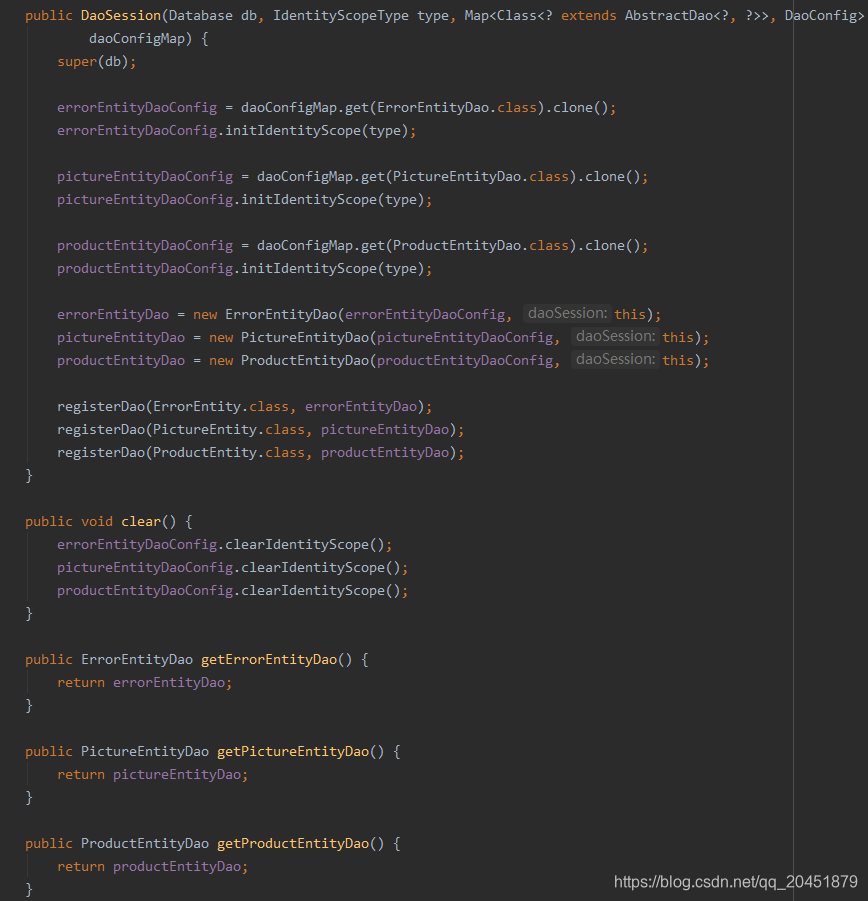Click clone() on the pictureEntityDaoConfig assignment line
The width and height of the screenshot is (868, 901).
pyautogui.click(x=612, y=176)
